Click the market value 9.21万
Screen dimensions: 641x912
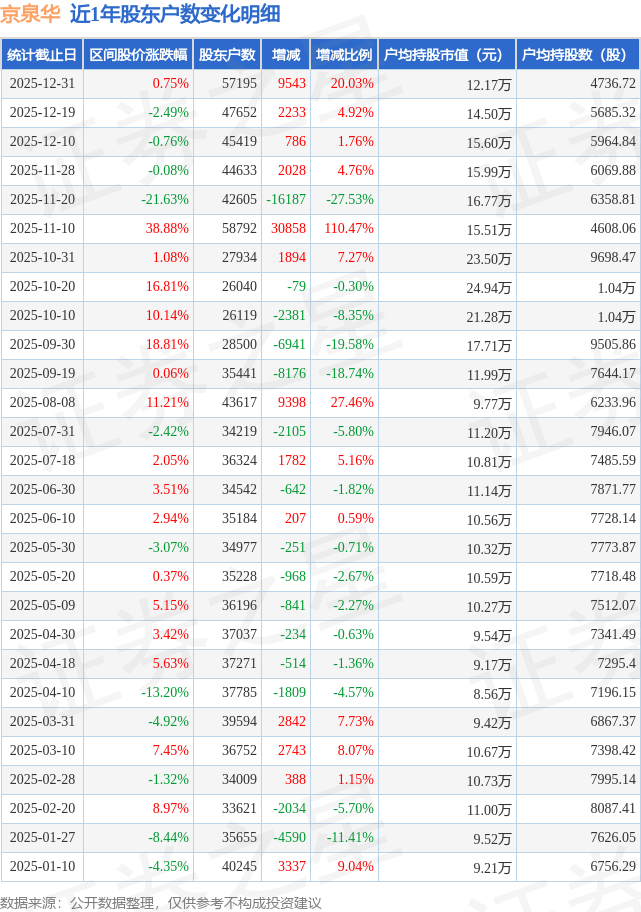tap(492, 867)
